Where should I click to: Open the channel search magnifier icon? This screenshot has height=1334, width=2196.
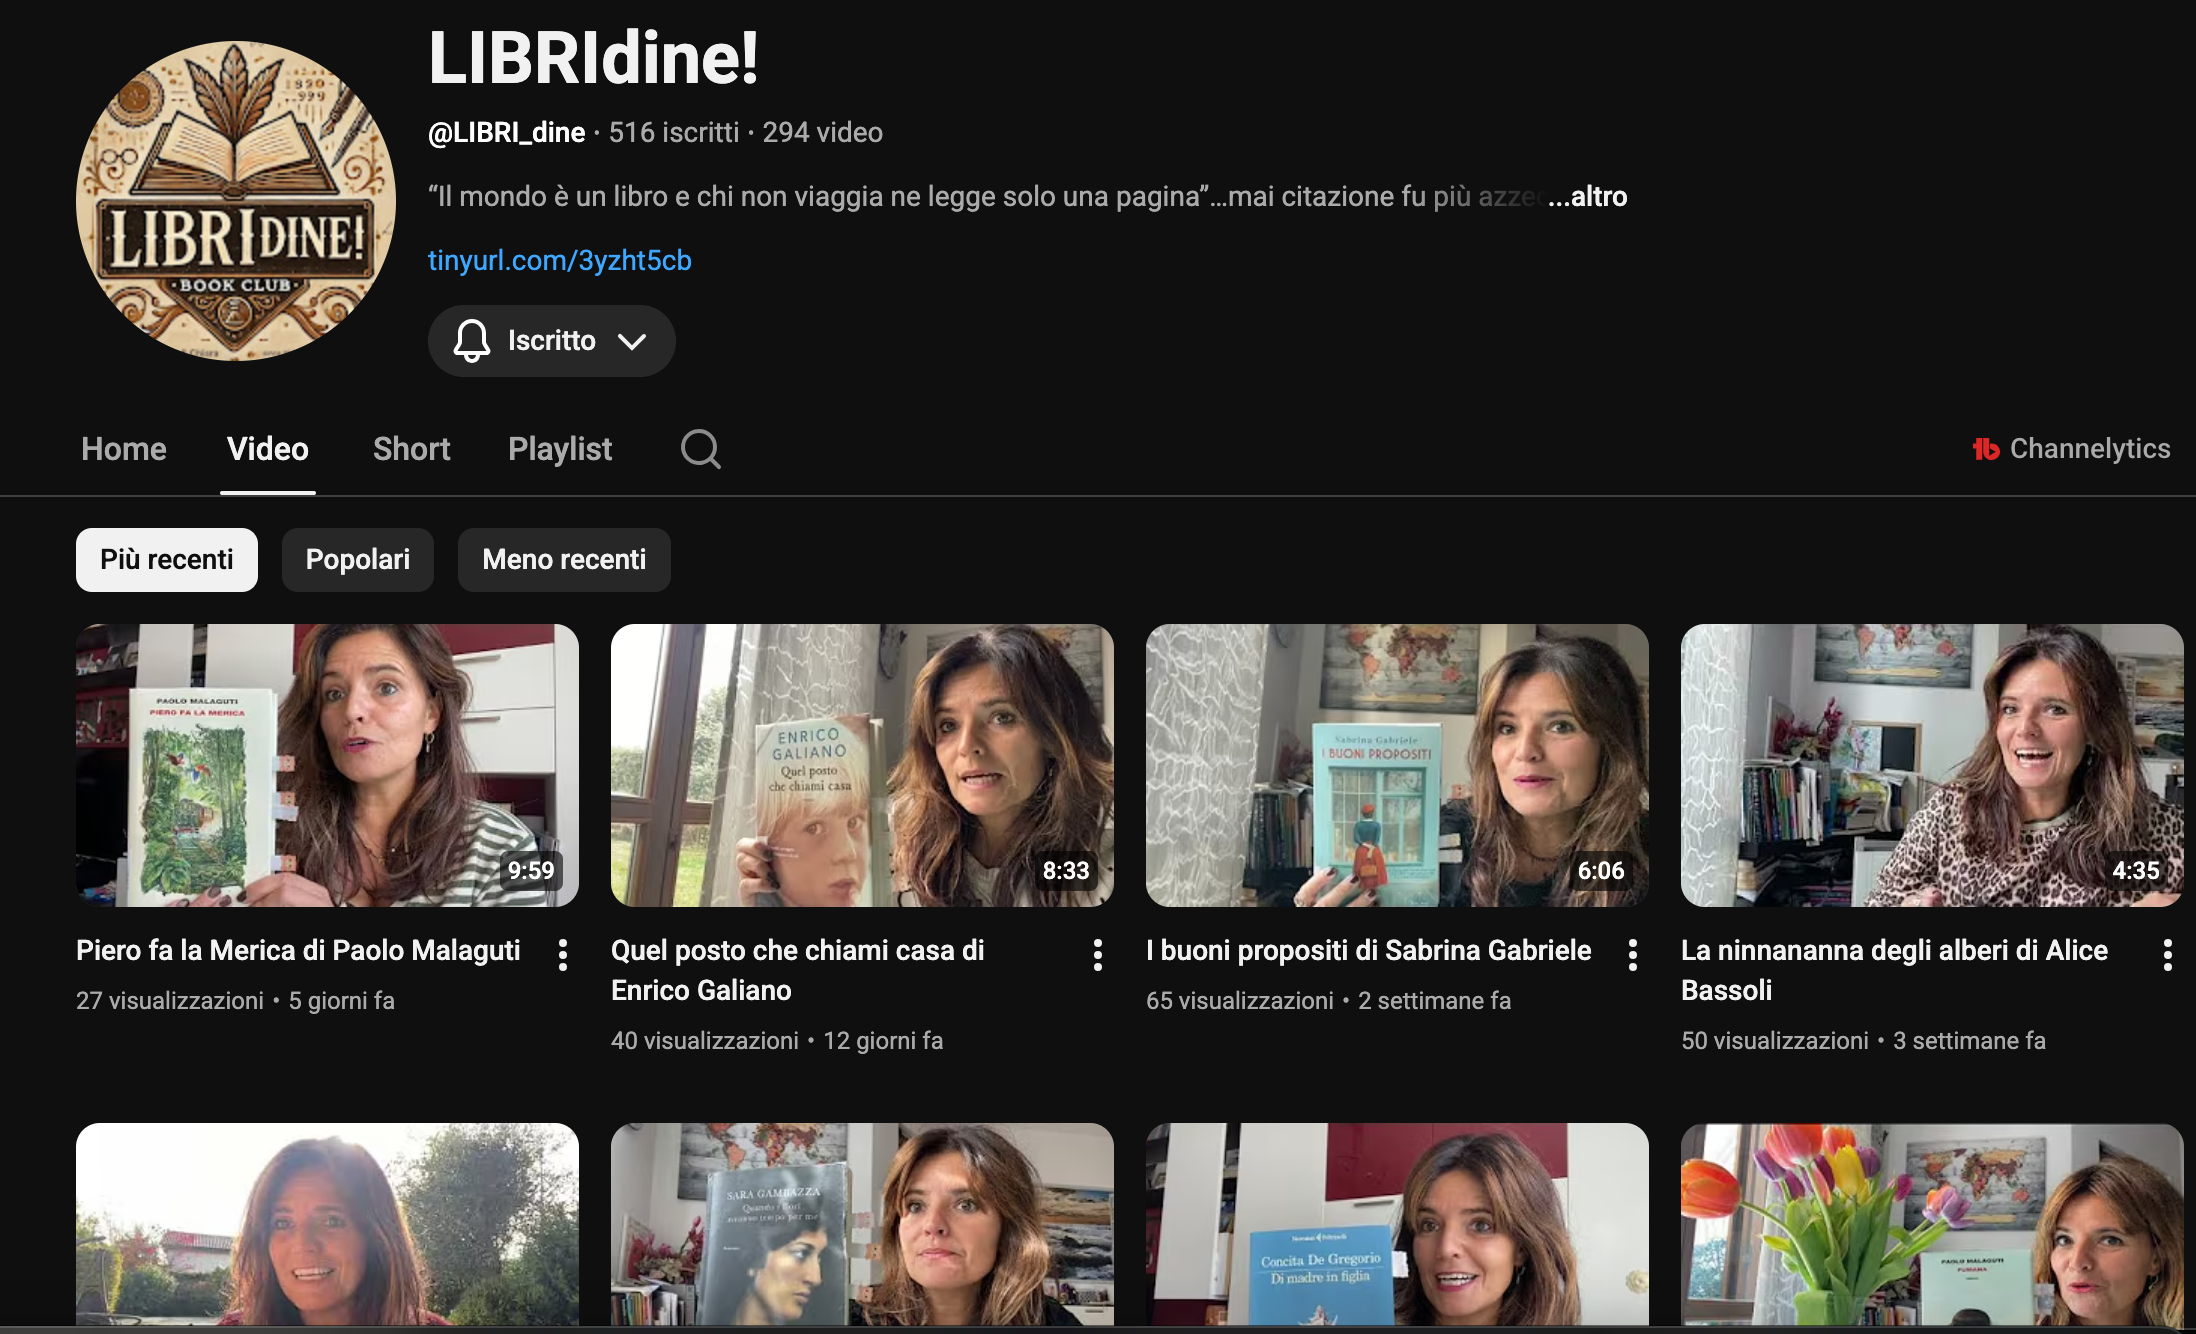[700, 449]
